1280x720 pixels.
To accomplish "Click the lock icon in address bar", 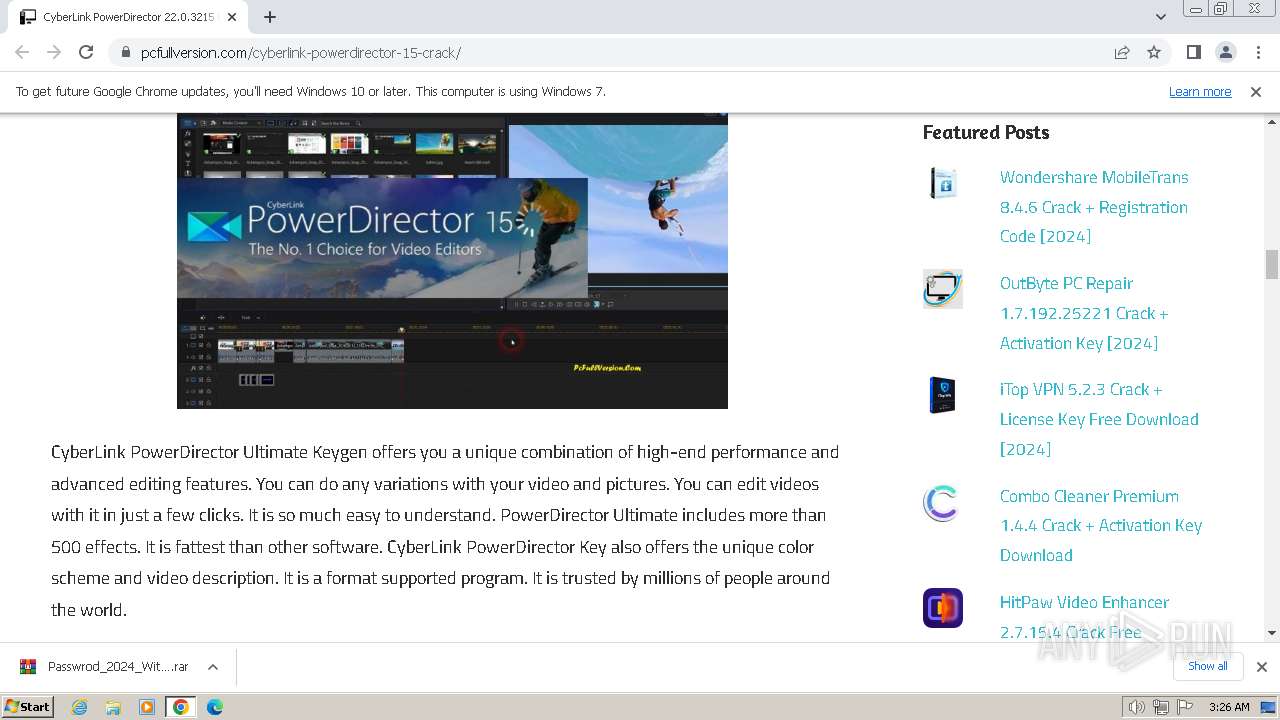I will pyautogui.click(x=126, y=52).
